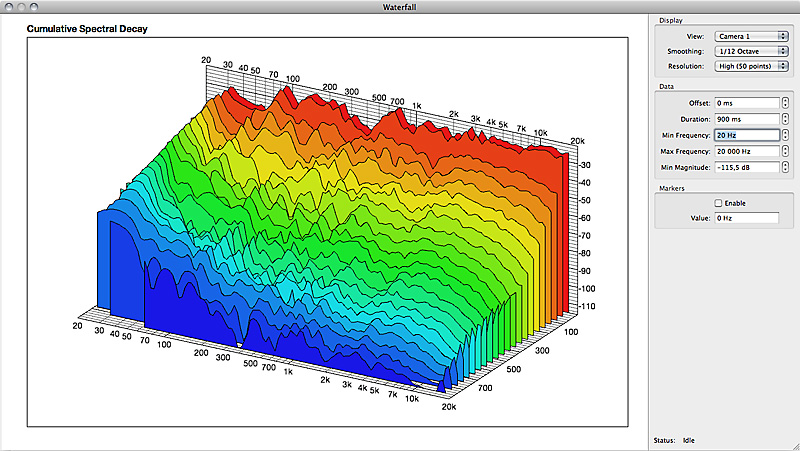Increase Min Magnitude via stepper up arrow
Viewport: 800px width, 451px height.
pyautogui.click(x=786, y=164)
